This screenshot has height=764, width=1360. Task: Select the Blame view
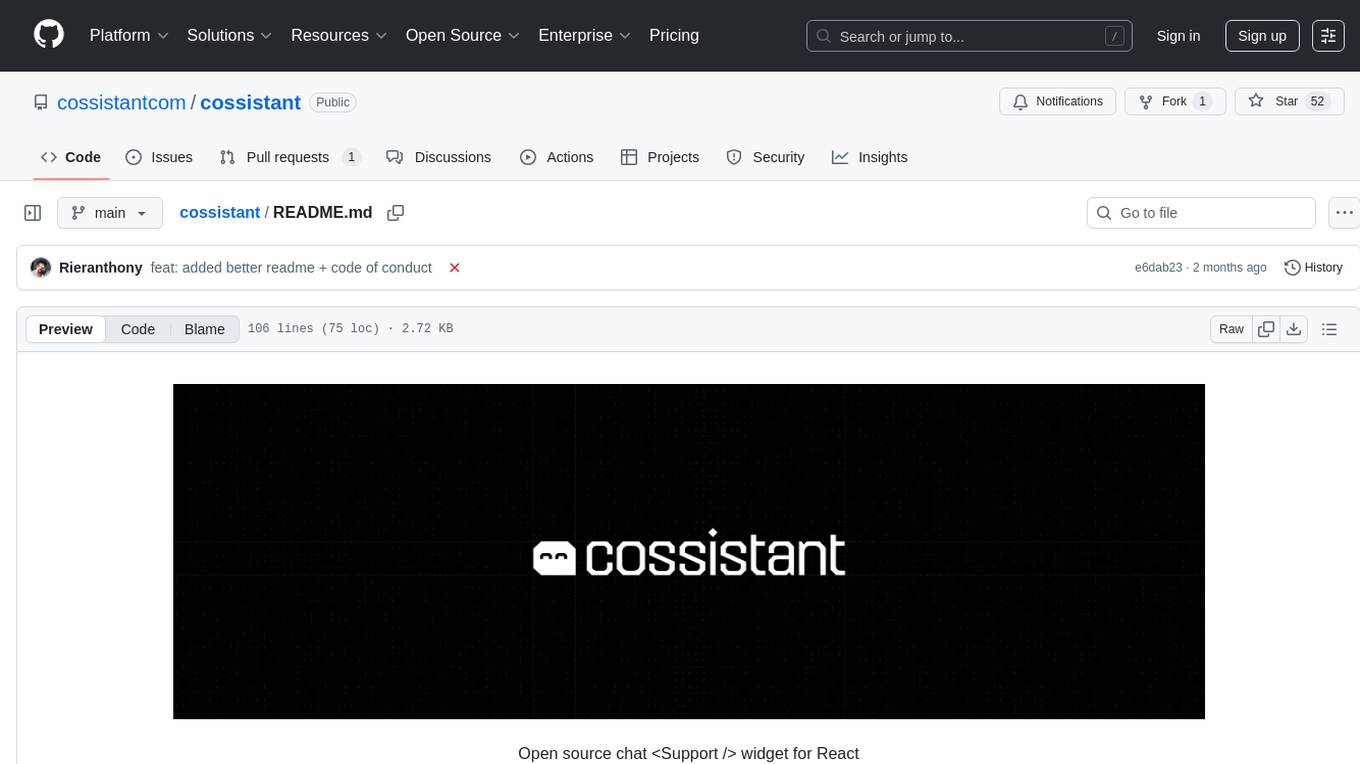pyautogui.click(x=205, y=329)
